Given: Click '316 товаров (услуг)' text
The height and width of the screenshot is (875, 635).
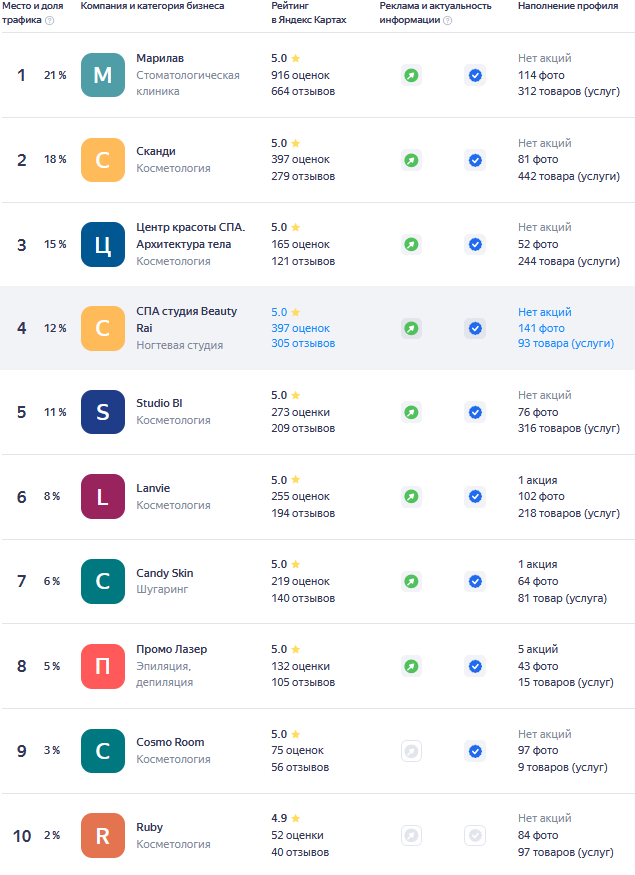Looking at the screenshot, I should (x=569, y=428).
